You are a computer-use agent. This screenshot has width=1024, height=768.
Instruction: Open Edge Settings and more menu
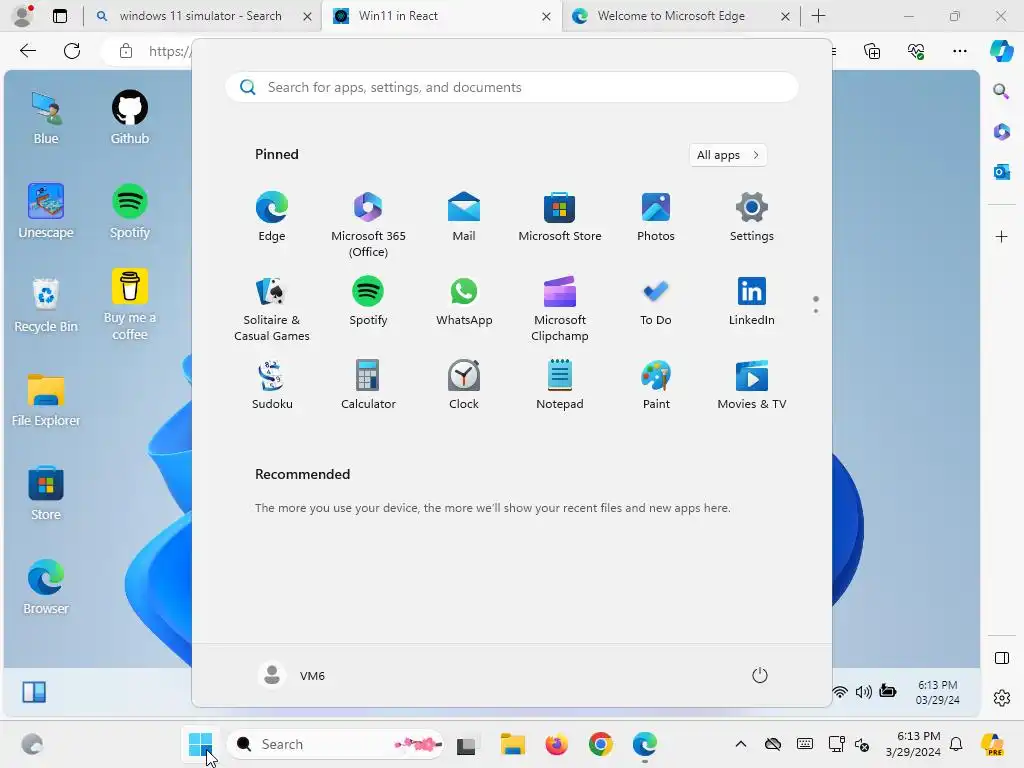coord(959,51)
